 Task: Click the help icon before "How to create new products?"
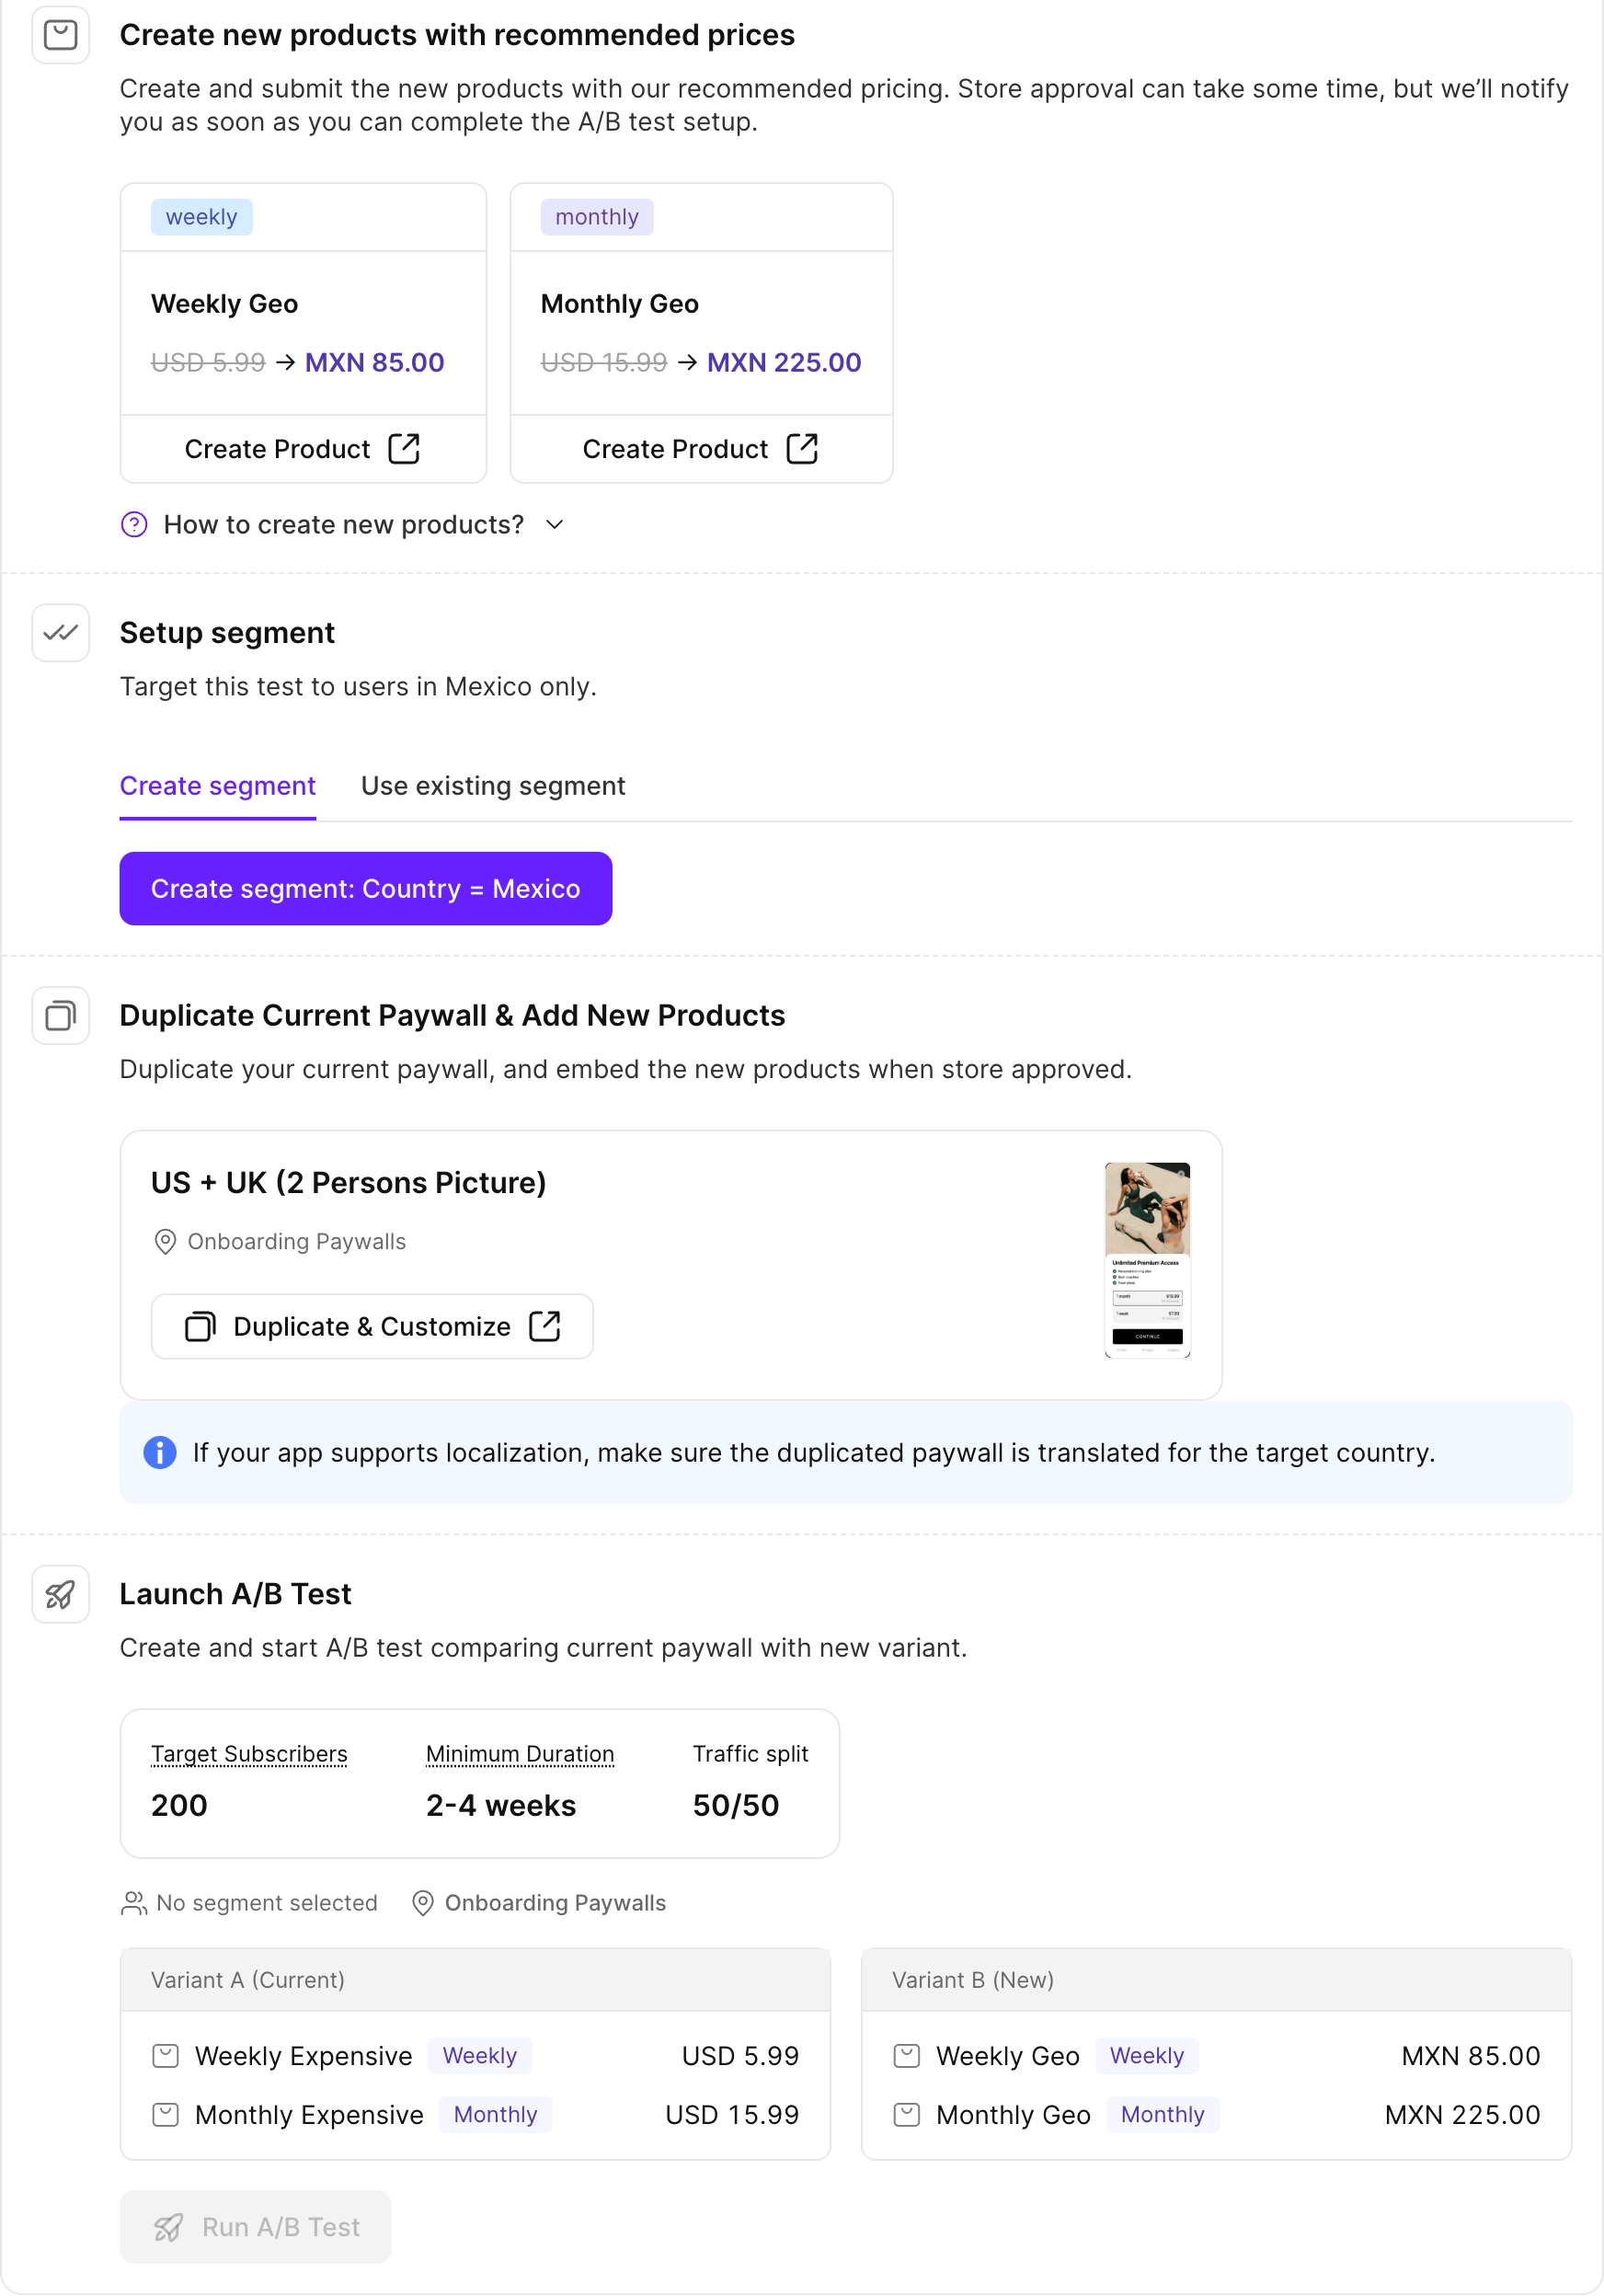(134, 524)
